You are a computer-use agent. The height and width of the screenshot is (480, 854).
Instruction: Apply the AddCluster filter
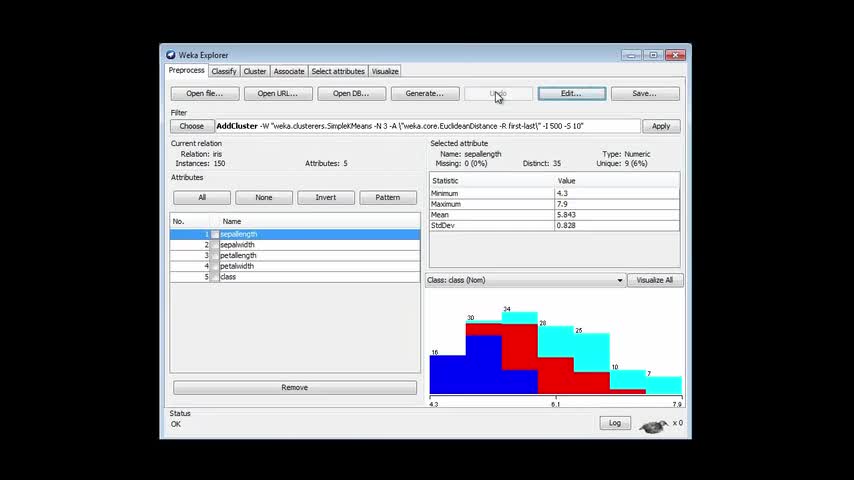(661, 126)
